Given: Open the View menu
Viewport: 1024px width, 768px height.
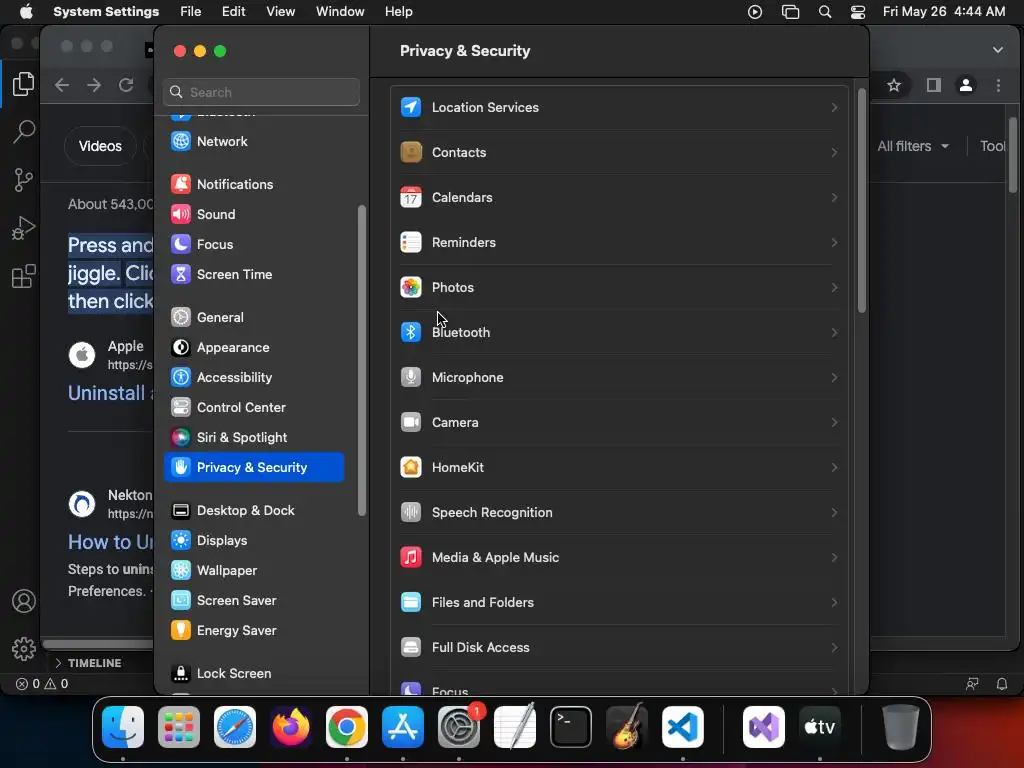Looking at the screenshot, I should (280, 12).
